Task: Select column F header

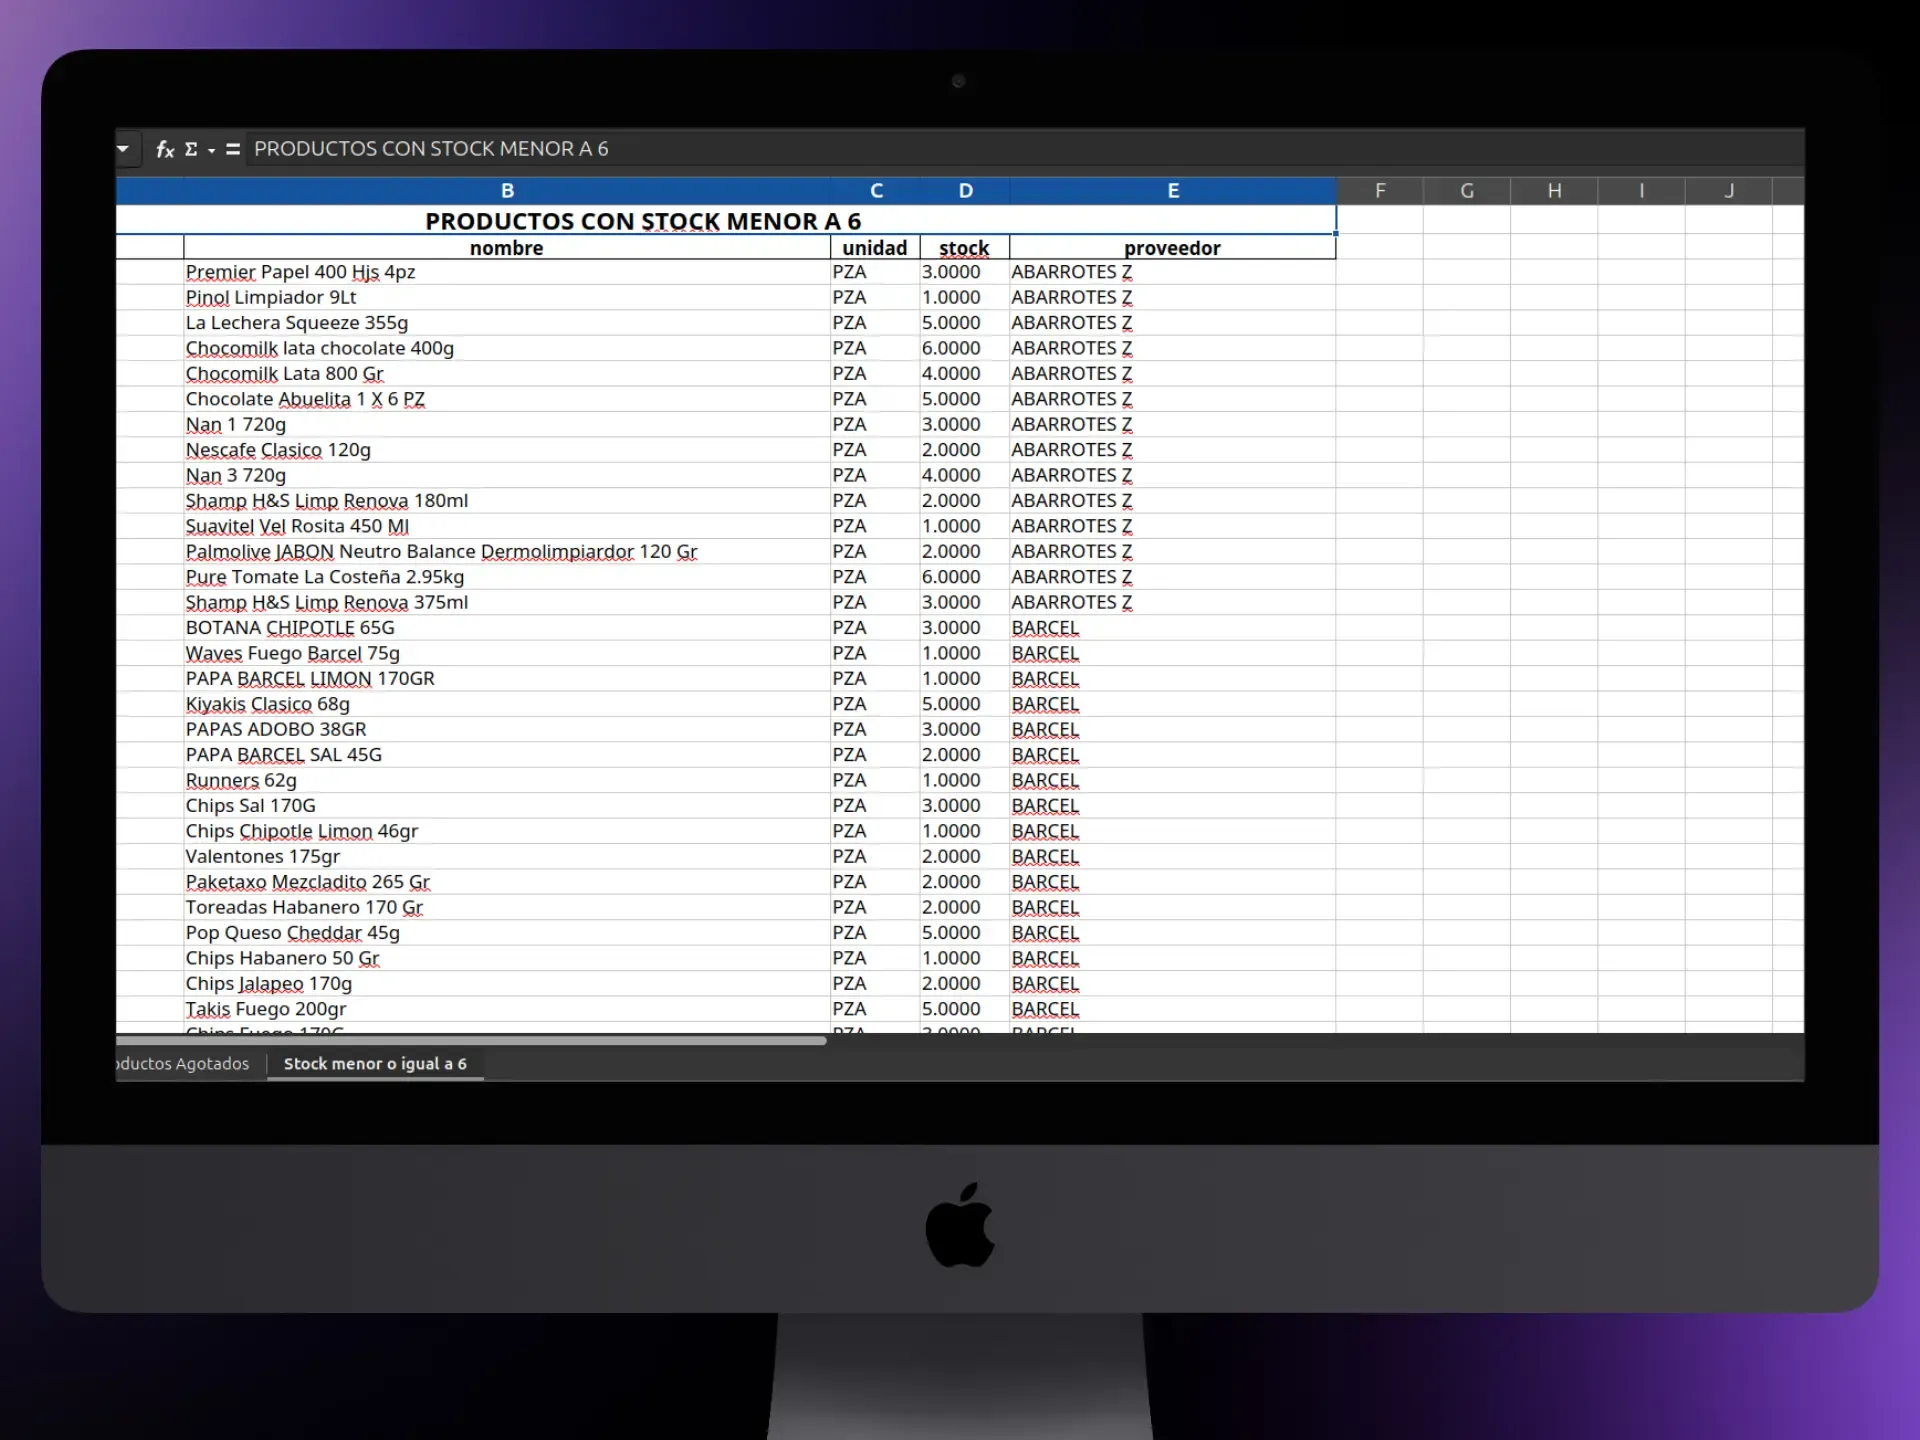Action: (x=1380, y=191)
